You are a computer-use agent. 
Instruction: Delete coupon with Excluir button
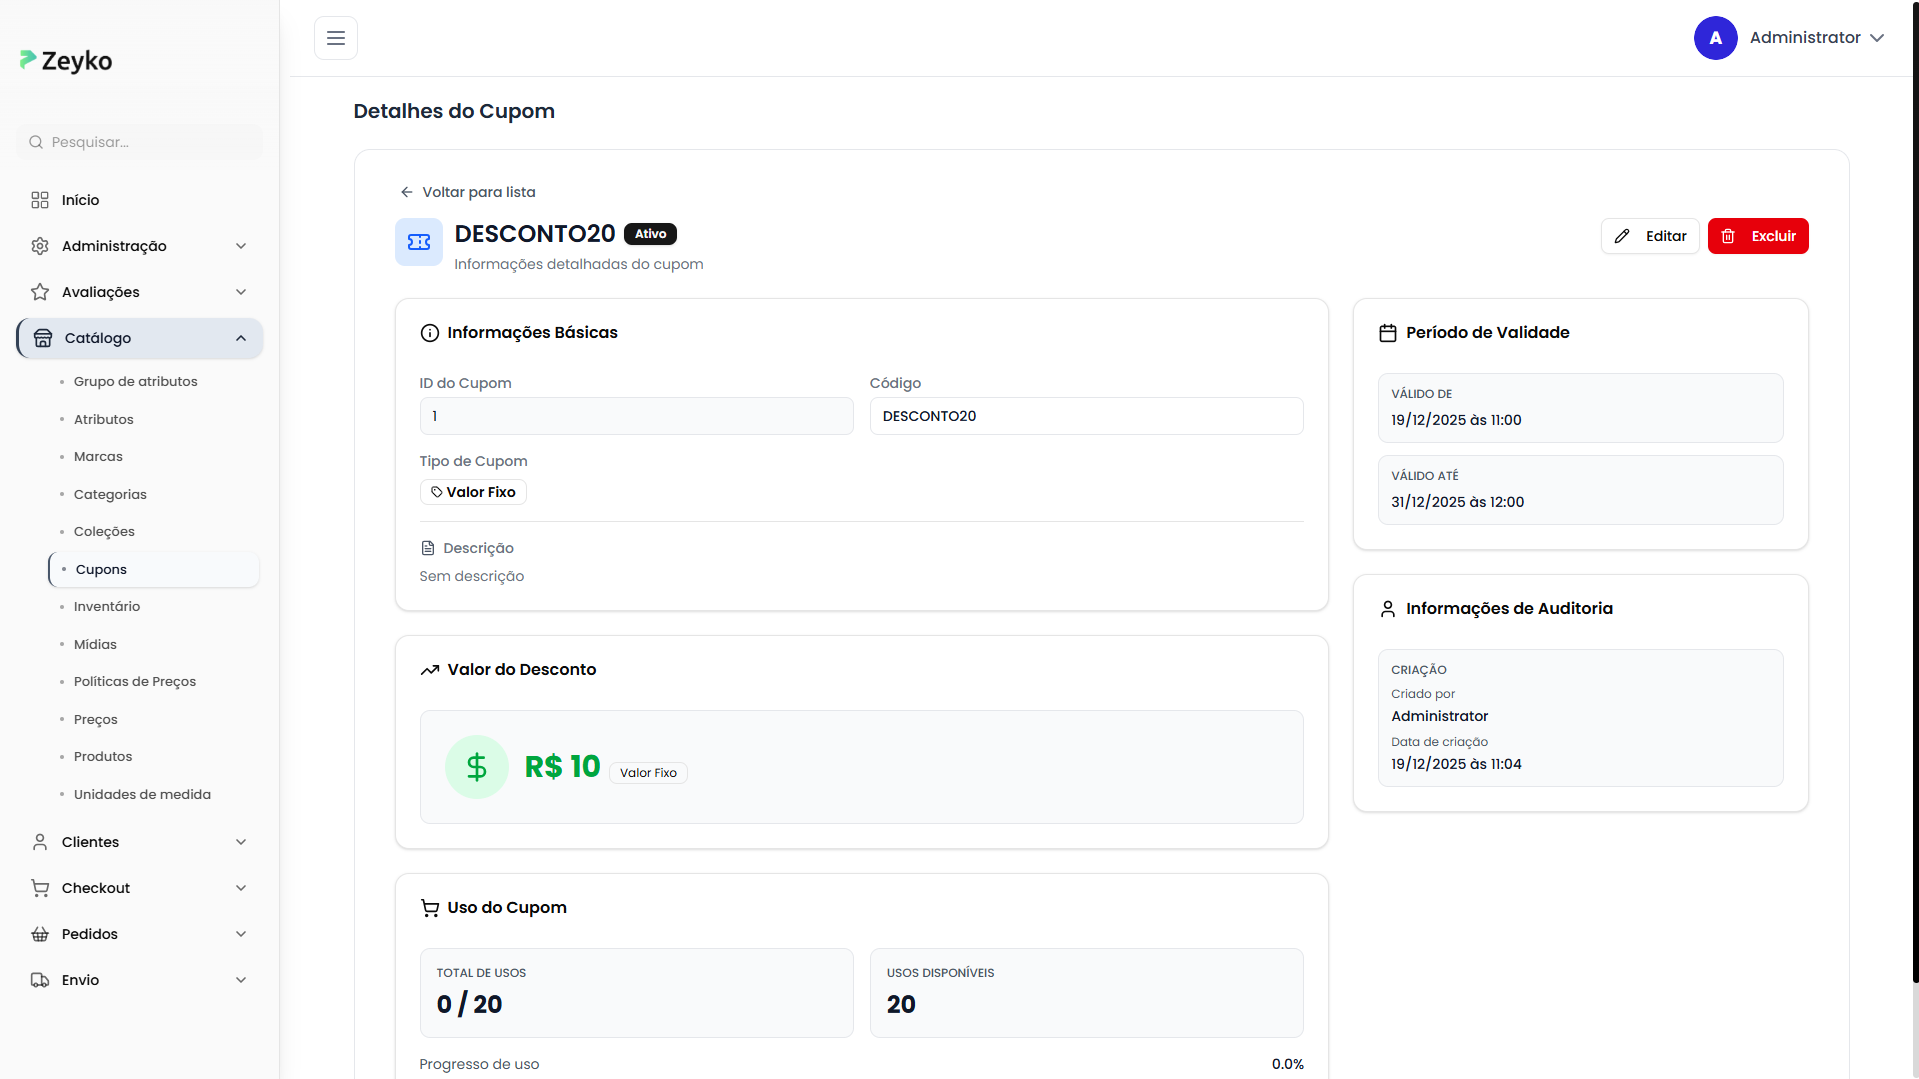(1758, 236)
